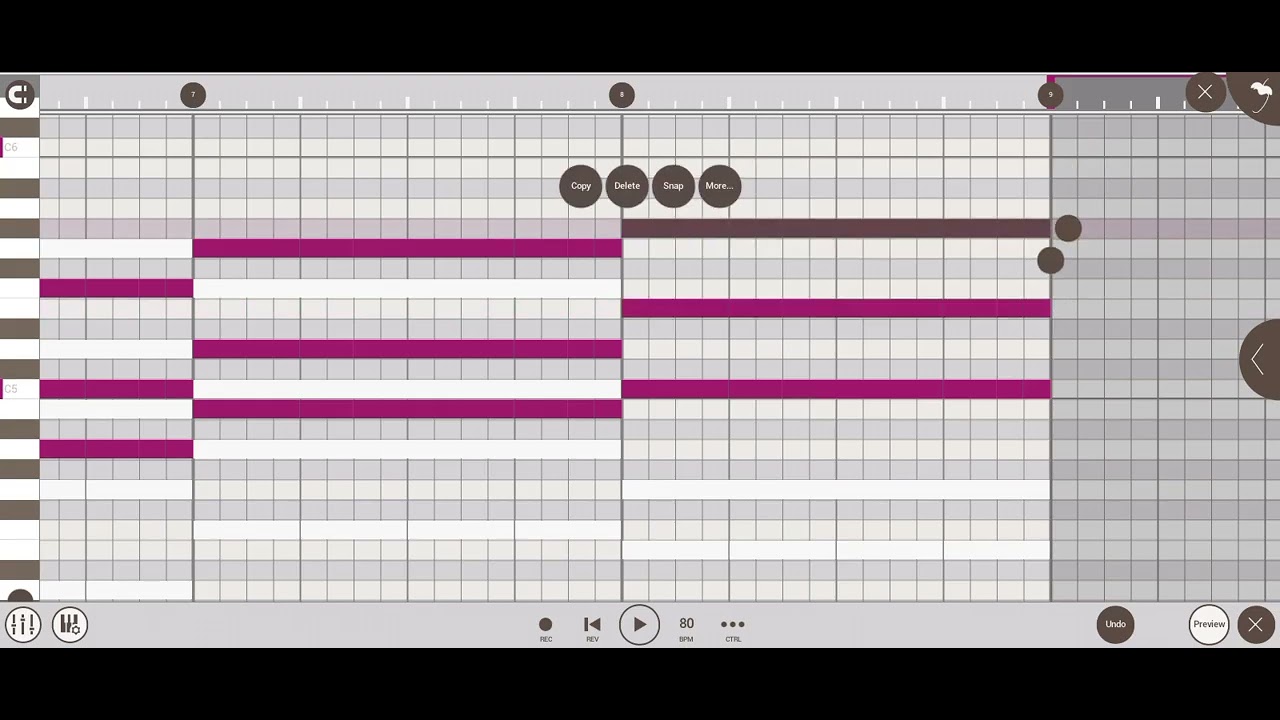Screen dimensions: 1280x720
Task: Select the B4 note in bar 7
Action: click(407, 409)
